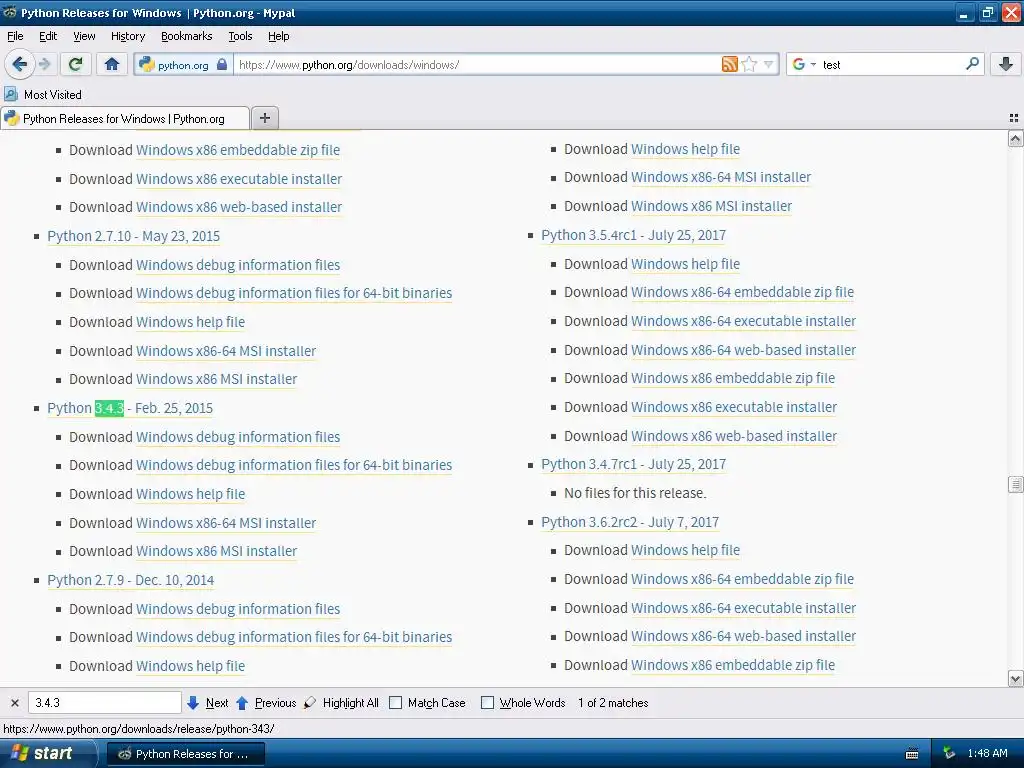Open the Edit menu
Image resolution: width=1024 pixels, height=768 pixels.
coord(48,36)
